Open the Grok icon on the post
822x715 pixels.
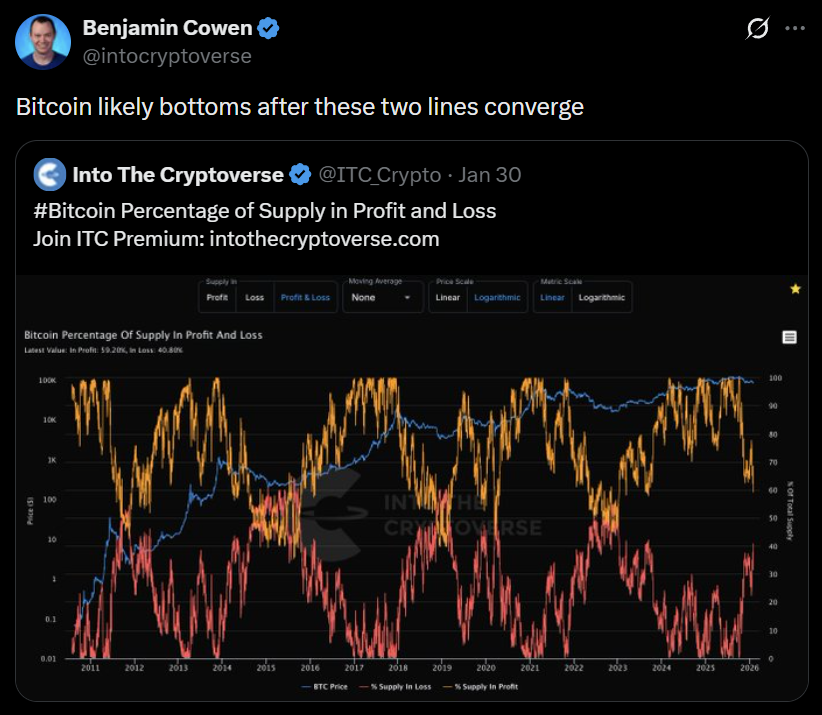tap(757, 29)
